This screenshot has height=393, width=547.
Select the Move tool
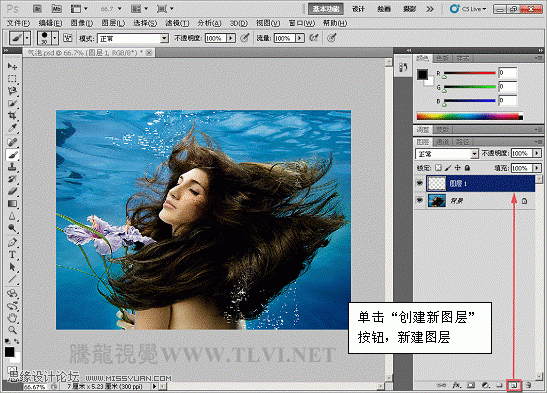click(12, 66)
